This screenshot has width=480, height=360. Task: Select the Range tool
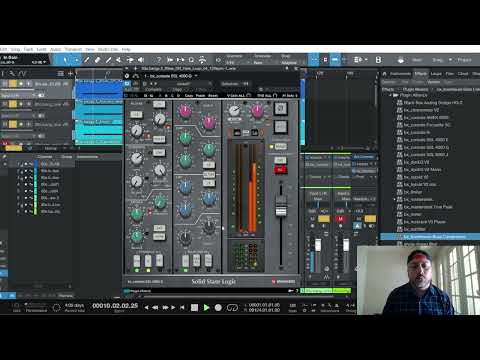tap(76, 60)
